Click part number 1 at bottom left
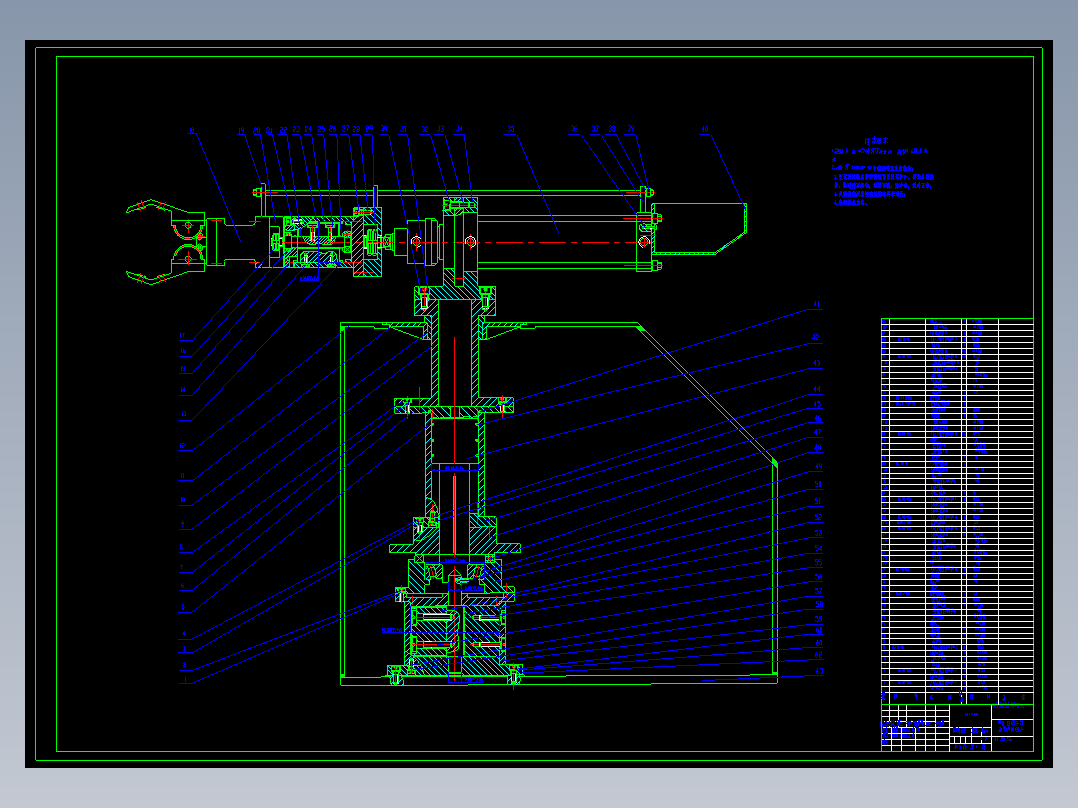The width and height of the screenshot is (1078, 808). point(184,679)
